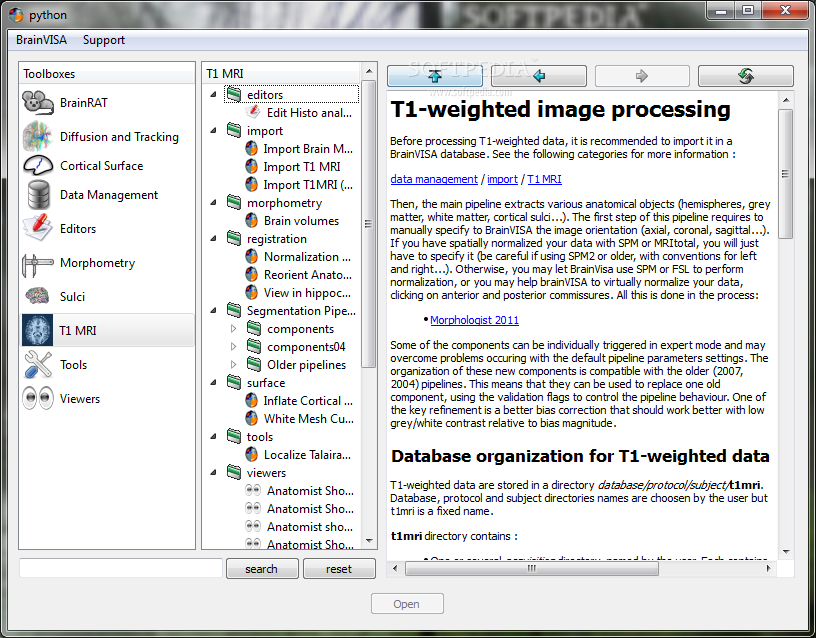Go to documentation home with up-arrow button
Viewport: 816px width, 638px height.
click(435, 76)
